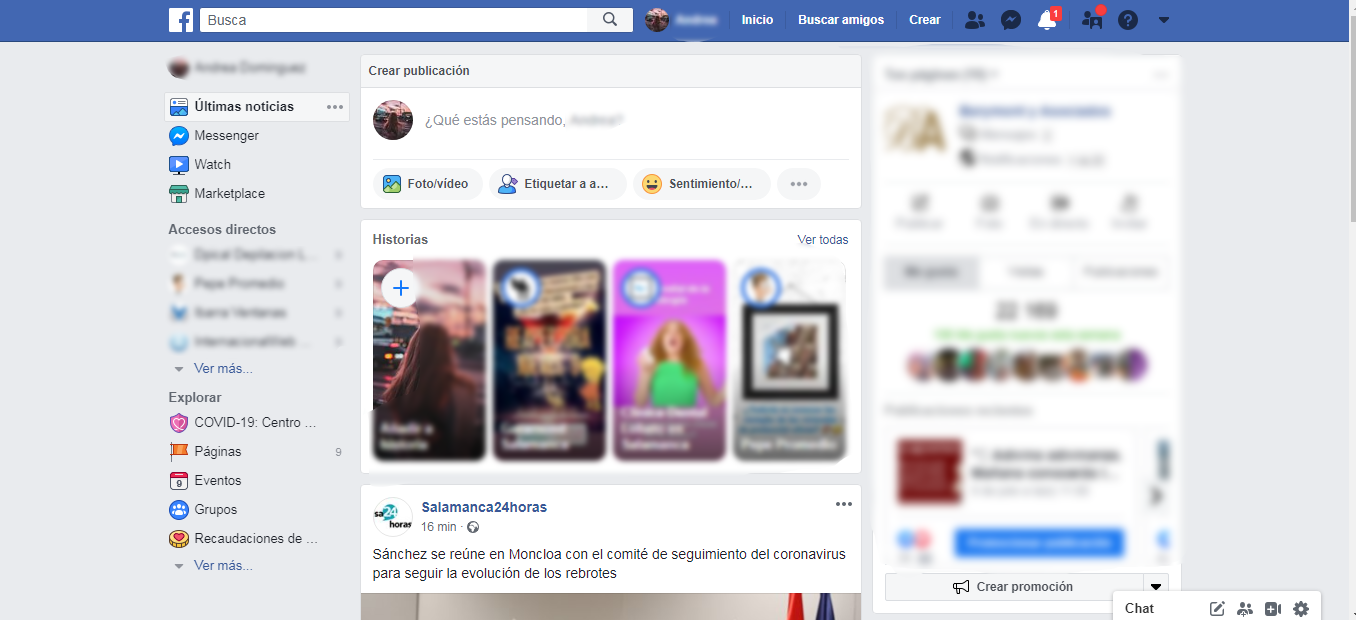1356x620 pixels.
Task: Click Ver todas stories link
Action: click(x=823, y=239)
